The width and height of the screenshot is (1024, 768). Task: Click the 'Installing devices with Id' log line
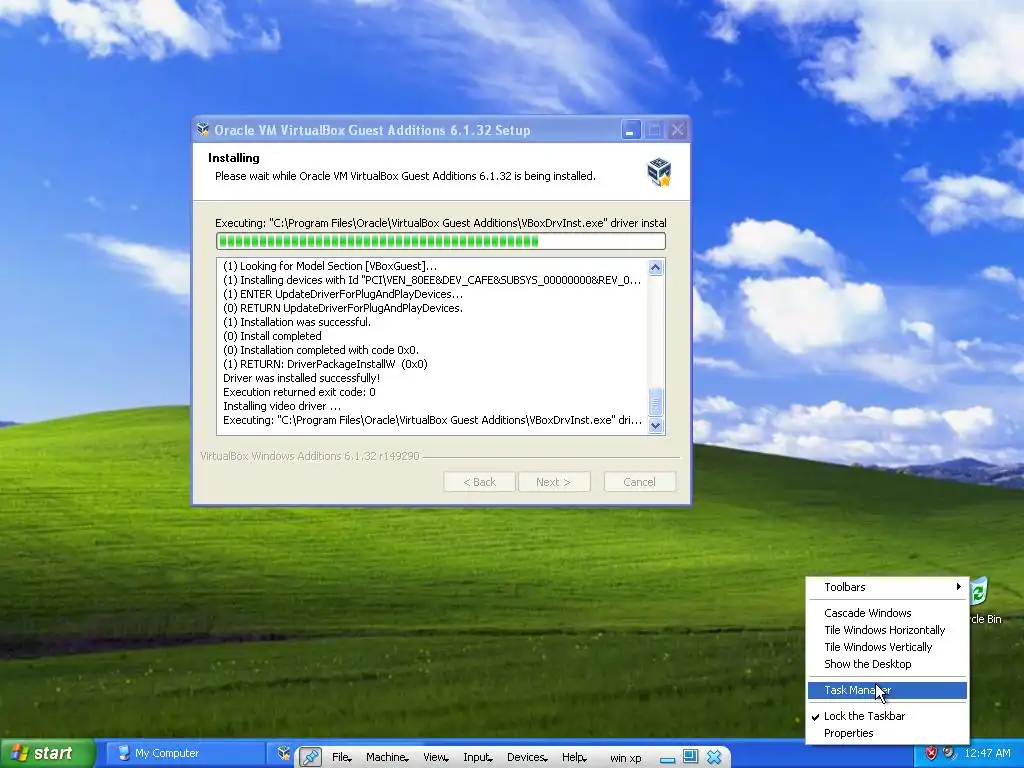[x=432, y=280]
